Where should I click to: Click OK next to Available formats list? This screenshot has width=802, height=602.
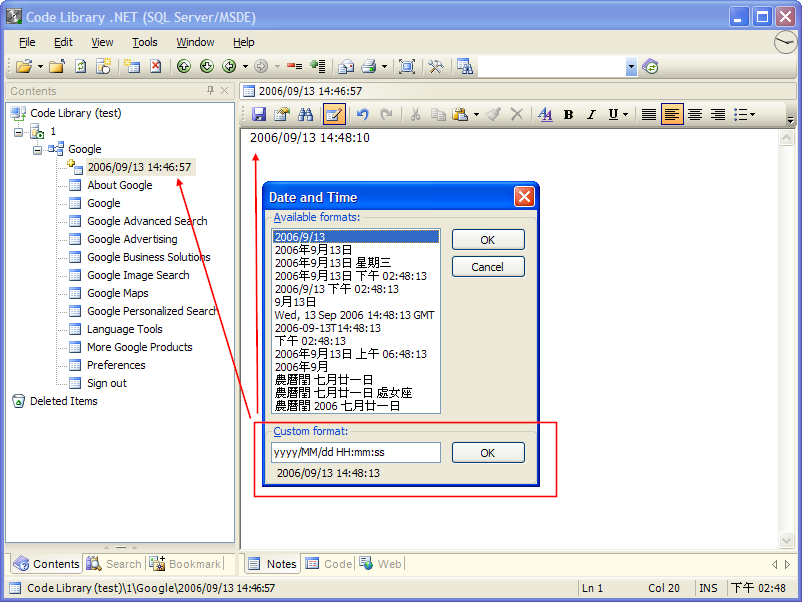point(488,240)
